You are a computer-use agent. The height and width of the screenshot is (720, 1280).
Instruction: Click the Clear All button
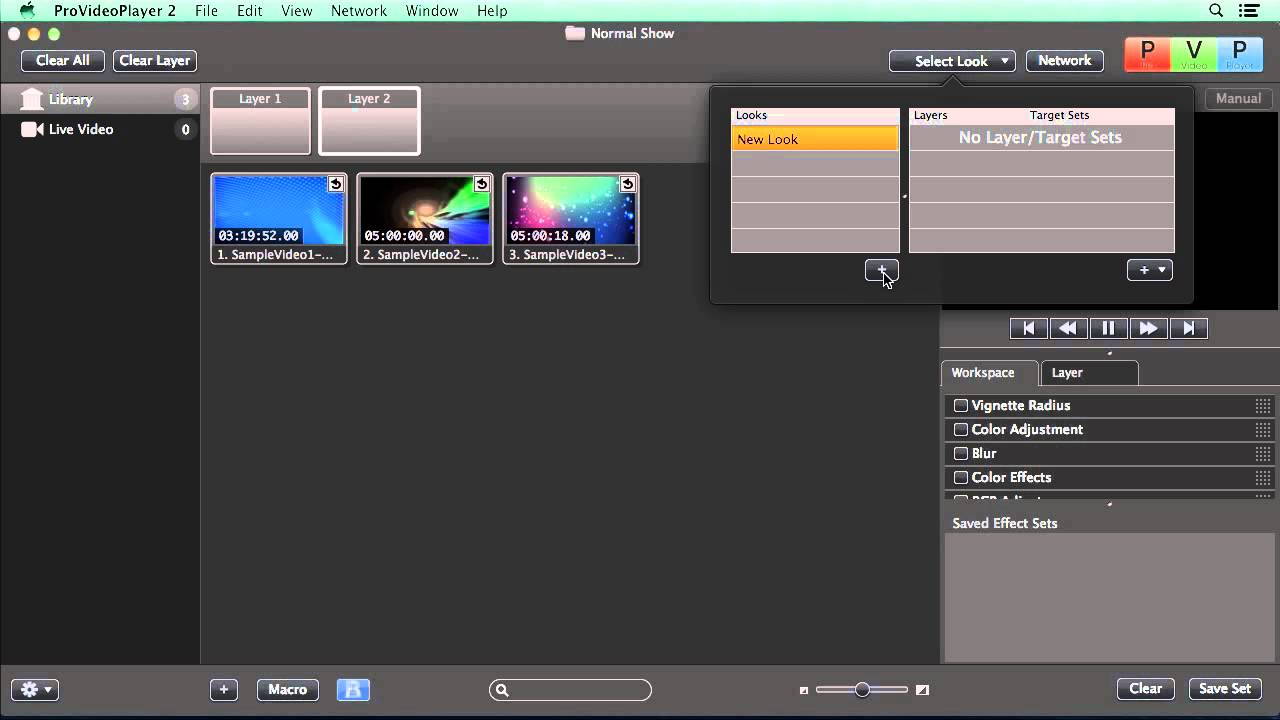[63, 61]
